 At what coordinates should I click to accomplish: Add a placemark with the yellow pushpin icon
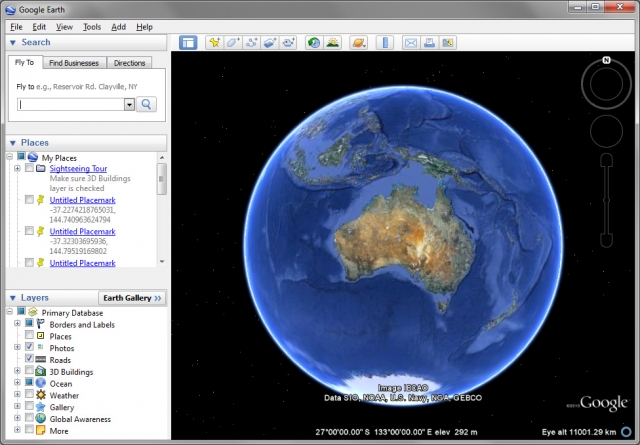[x=214, y=42]
